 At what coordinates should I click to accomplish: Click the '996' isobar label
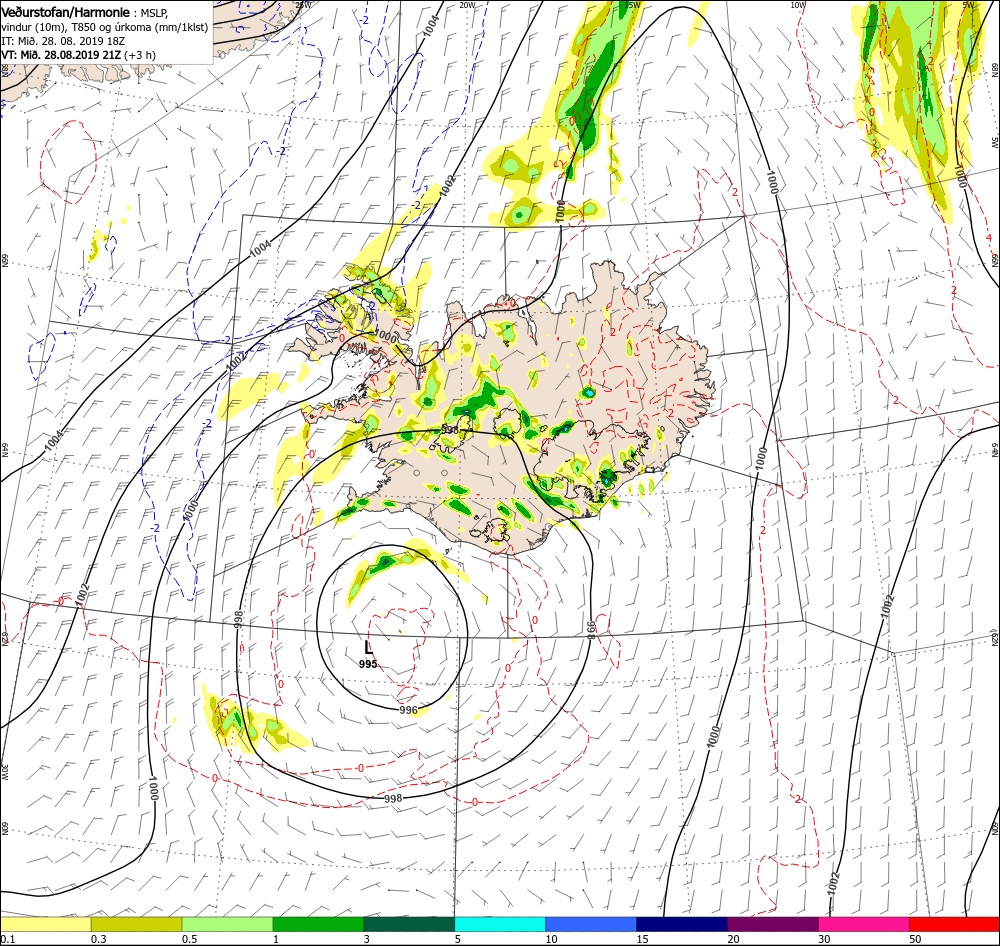[408, 709]
